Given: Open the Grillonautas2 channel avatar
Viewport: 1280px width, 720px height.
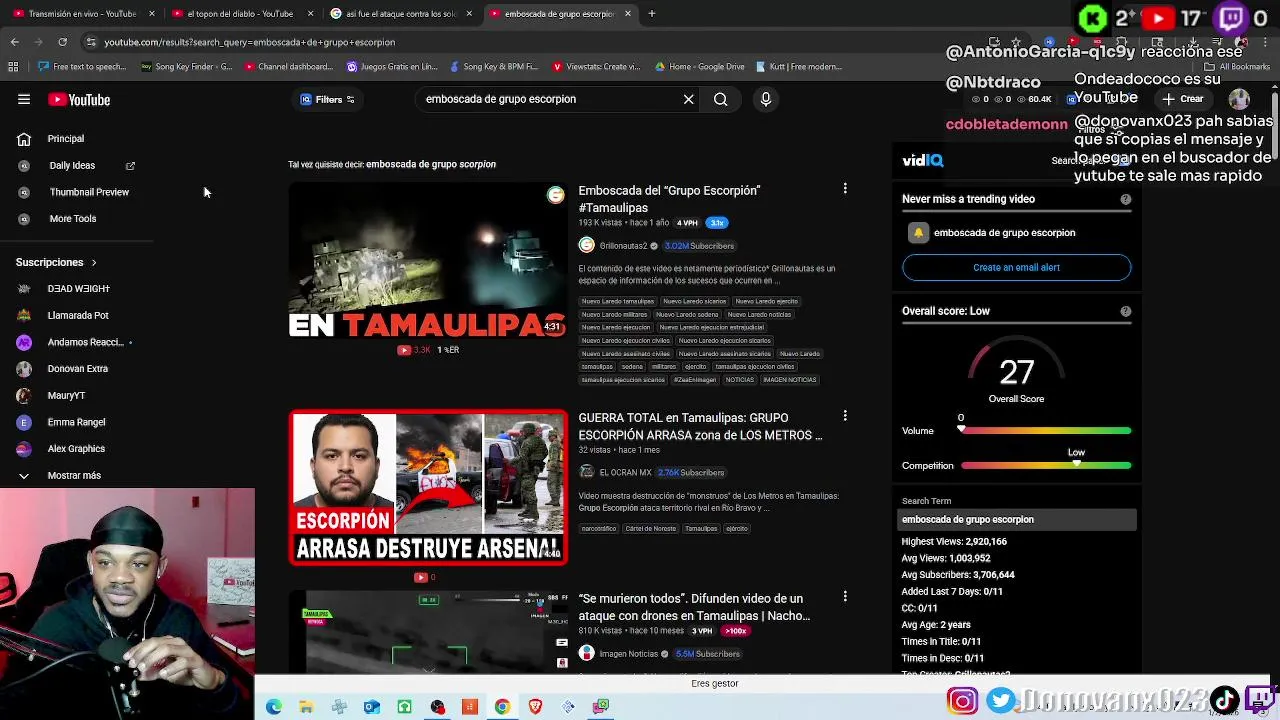Looking at the screenshot, I should pyautogui.click(x=587, y=246).
